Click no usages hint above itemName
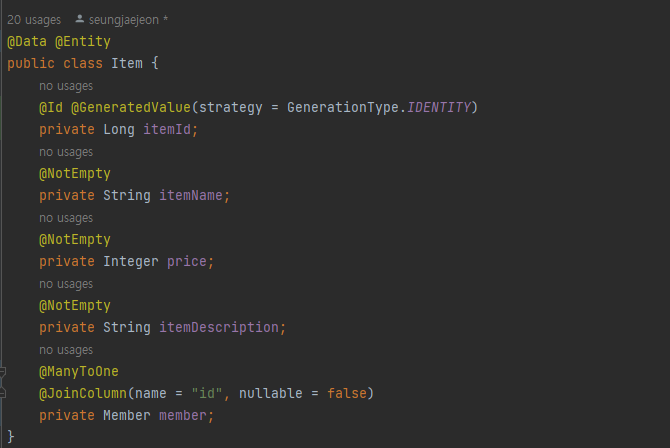 [66, 152]
